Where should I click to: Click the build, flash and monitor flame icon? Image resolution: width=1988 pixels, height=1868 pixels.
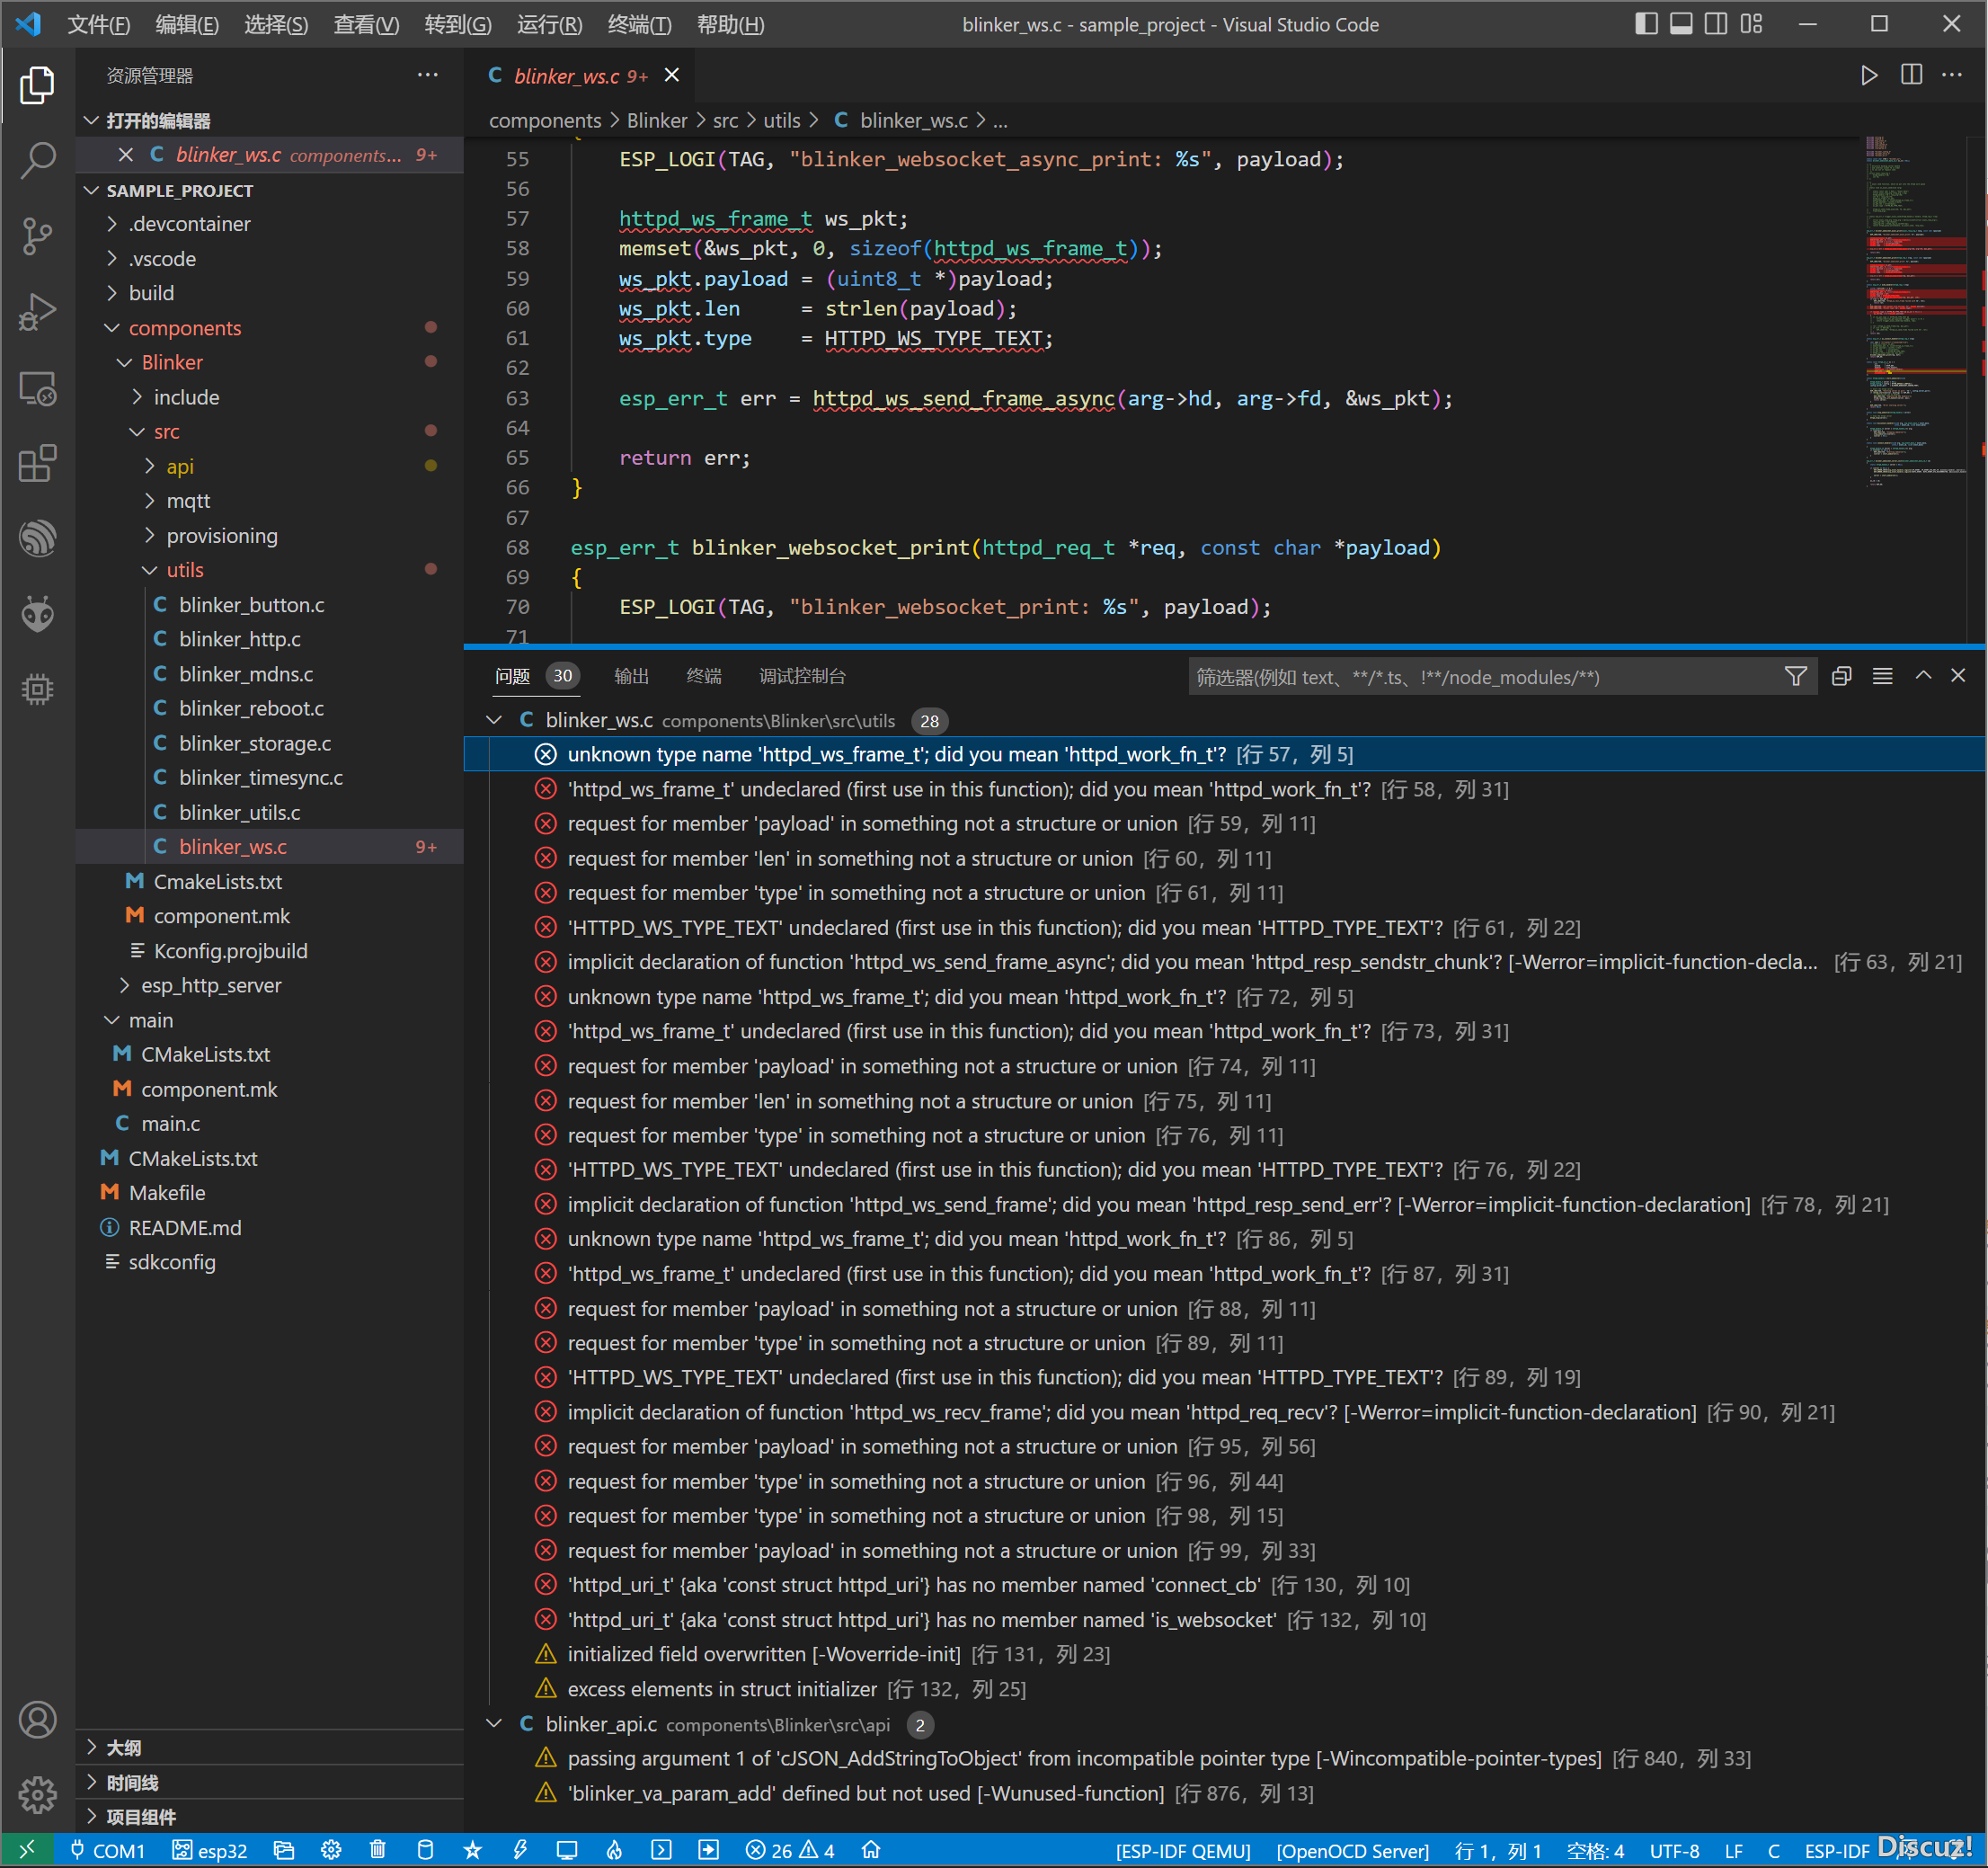pyautogui.click(x=614, y=1850)
